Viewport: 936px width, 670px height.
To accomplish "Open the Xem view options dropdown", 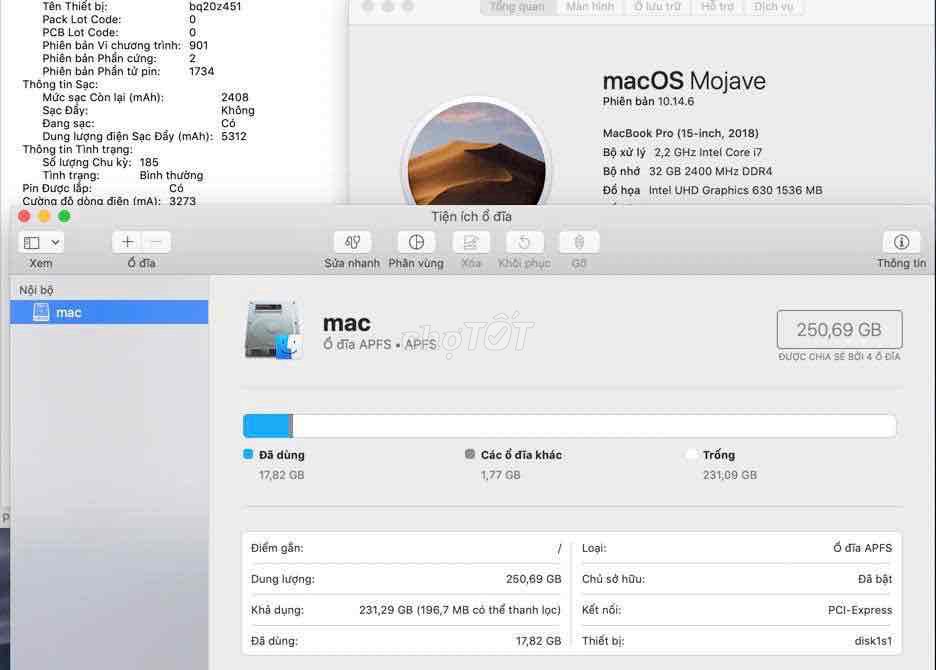I will [x=40, y=241].
